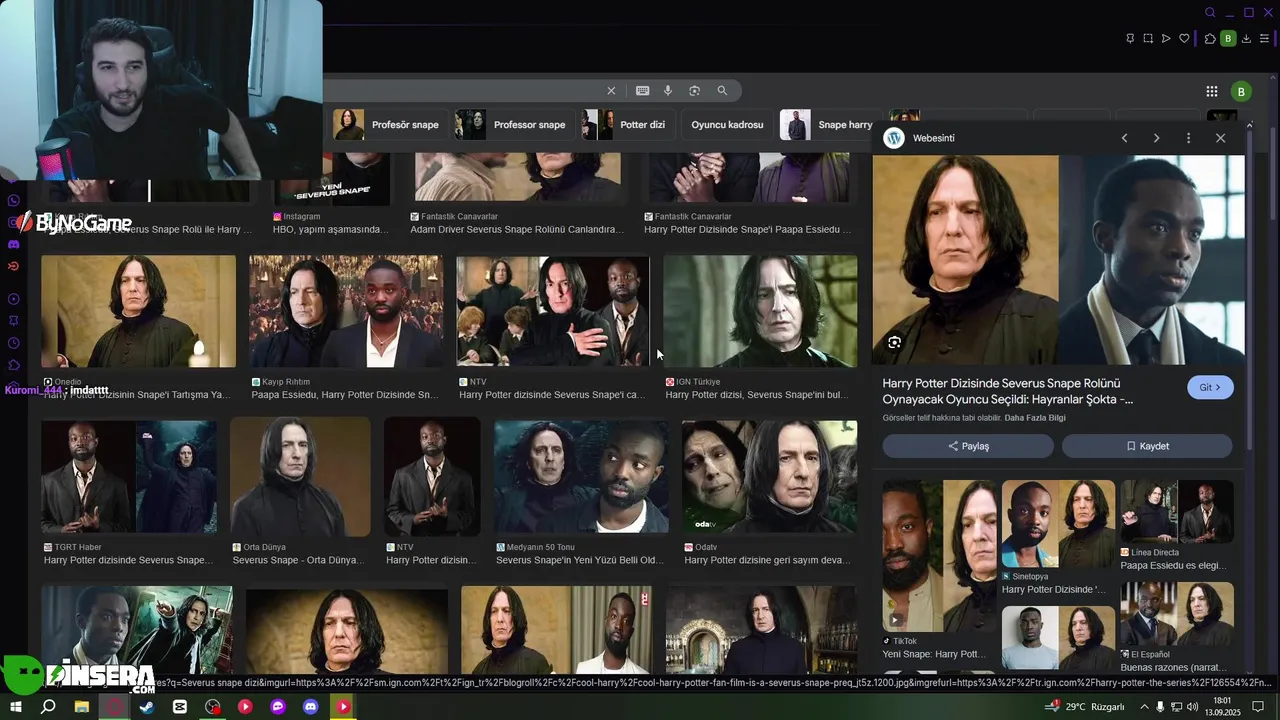This screenshot has width=1280, height=720.
Task: Open the green B browser profile badge
Action: click(x=1228, y=39)
